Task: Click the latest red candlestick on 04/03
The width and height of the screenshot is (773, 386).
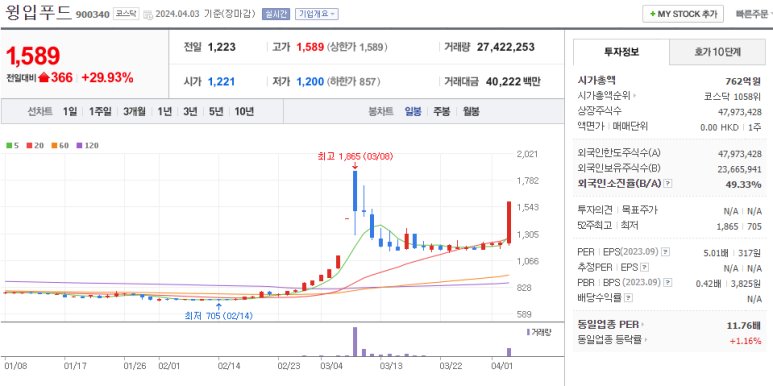Action: click(509, 222)
